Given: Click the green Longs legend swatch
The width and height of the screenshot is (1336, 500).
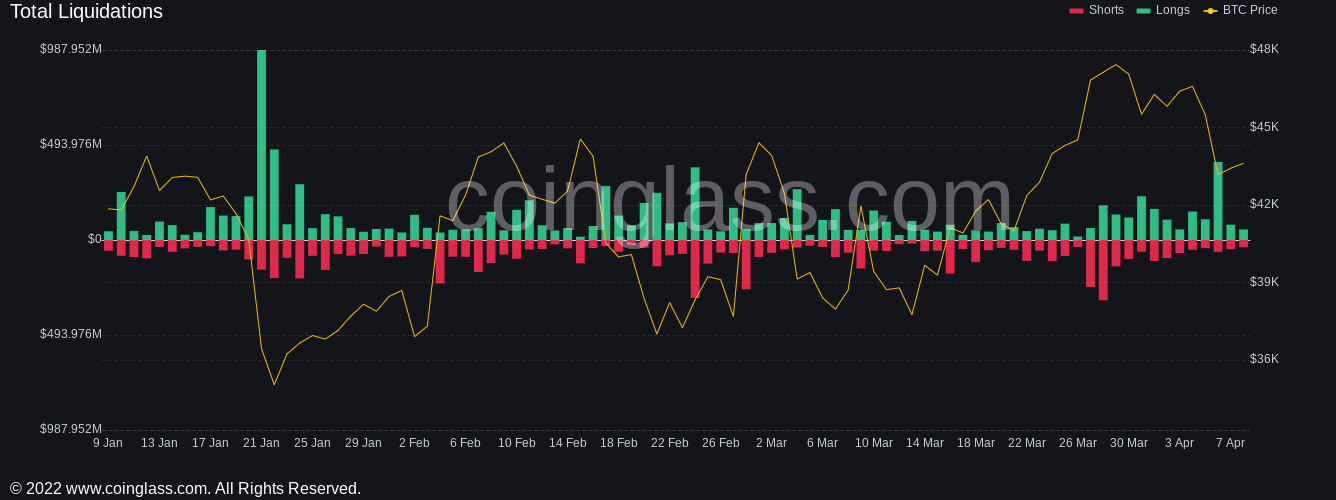Looking at the screenshot, I should [x=1143, y=10].
